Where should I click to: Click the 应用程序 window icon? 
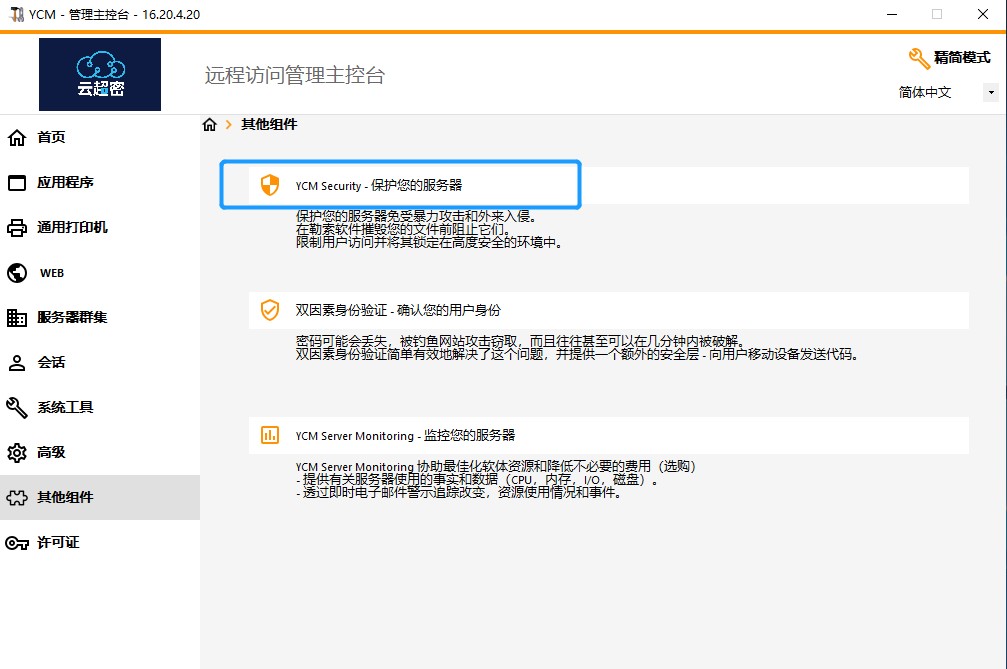click(x=17, y=183)
